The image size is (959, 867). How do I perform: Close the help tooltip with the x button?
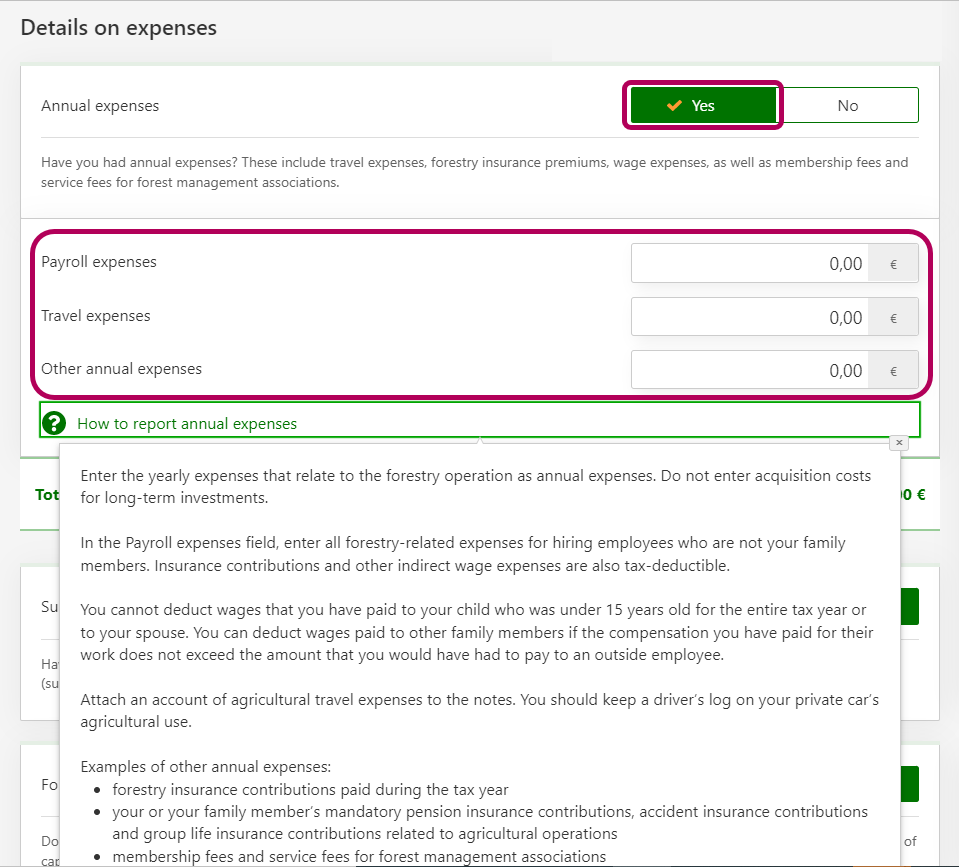tap(898, 443)
